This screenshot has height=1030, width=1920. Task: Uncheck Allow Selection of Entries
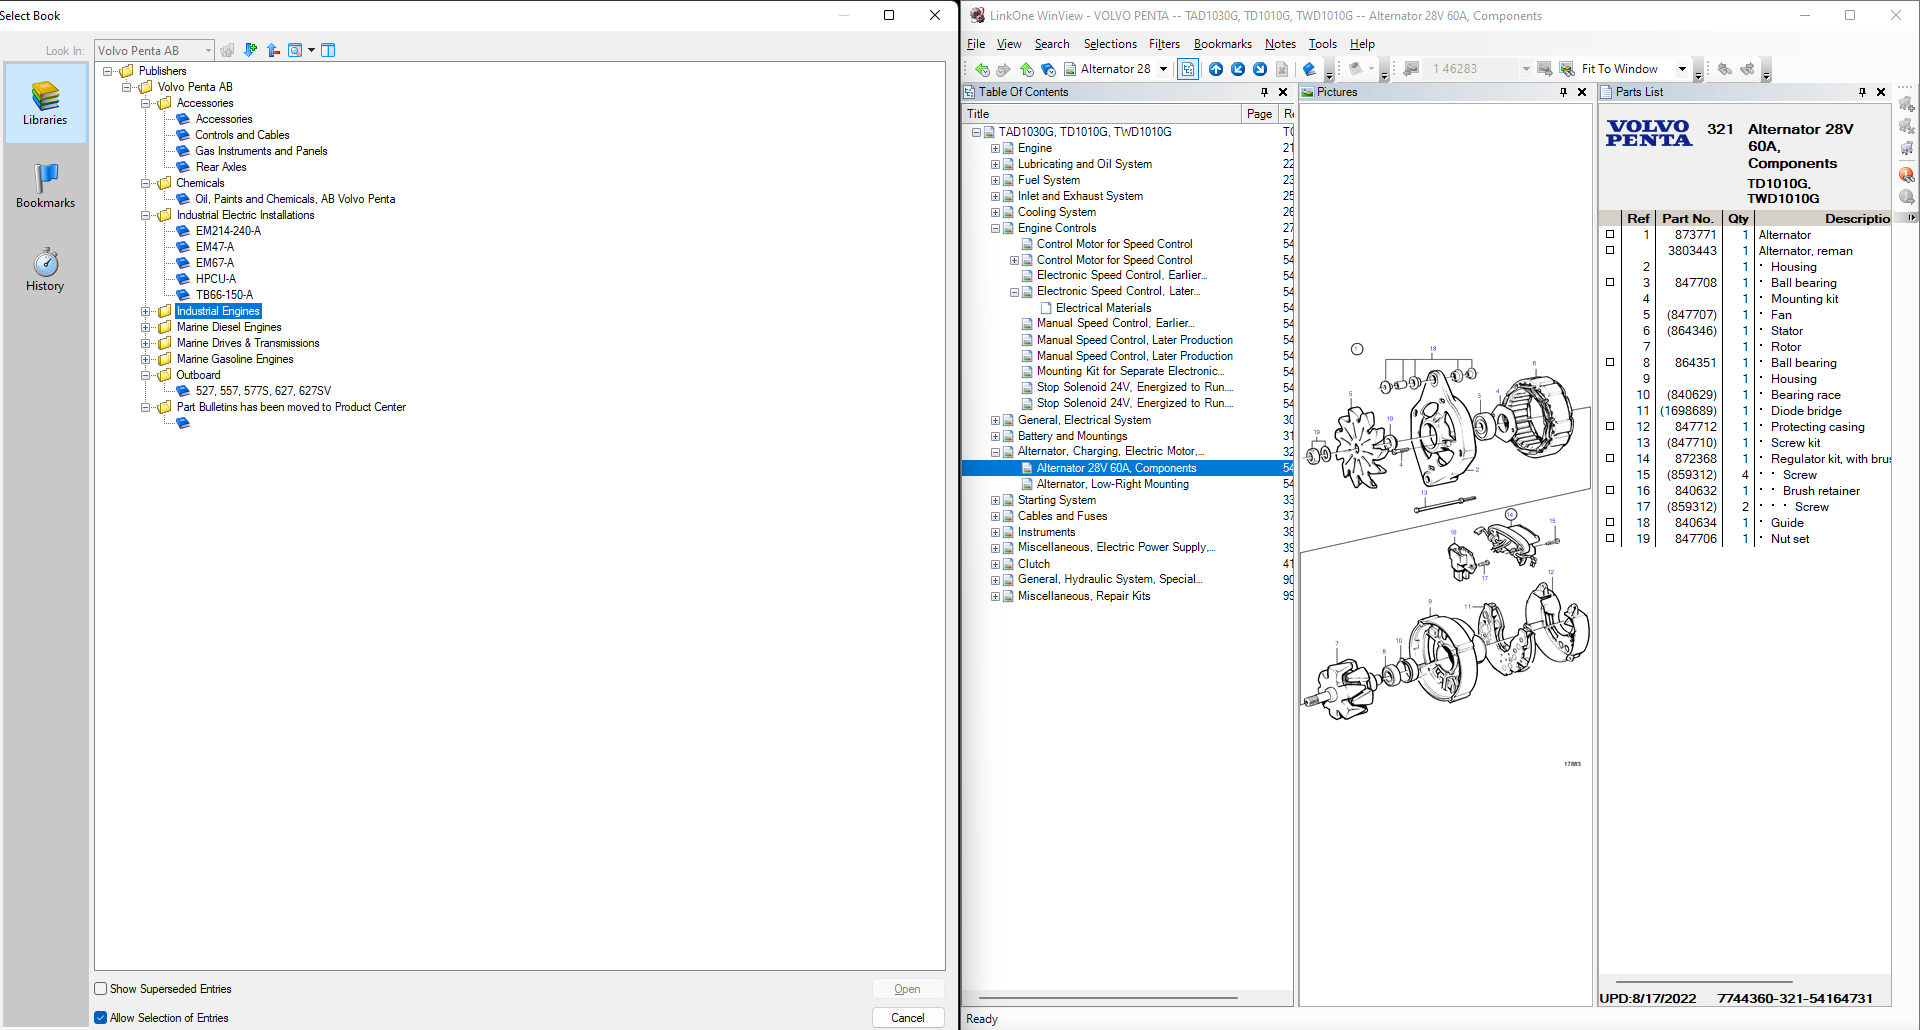click(100, 1017)
